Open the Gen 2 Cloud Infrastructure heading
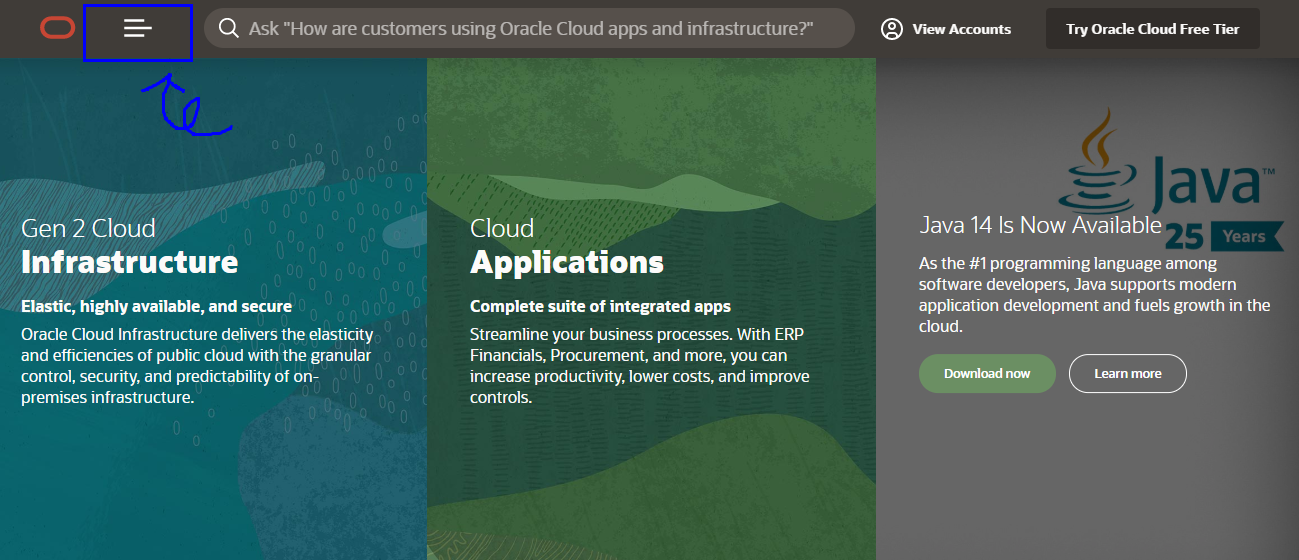The image size is (1299, 560). coord(129,245)
